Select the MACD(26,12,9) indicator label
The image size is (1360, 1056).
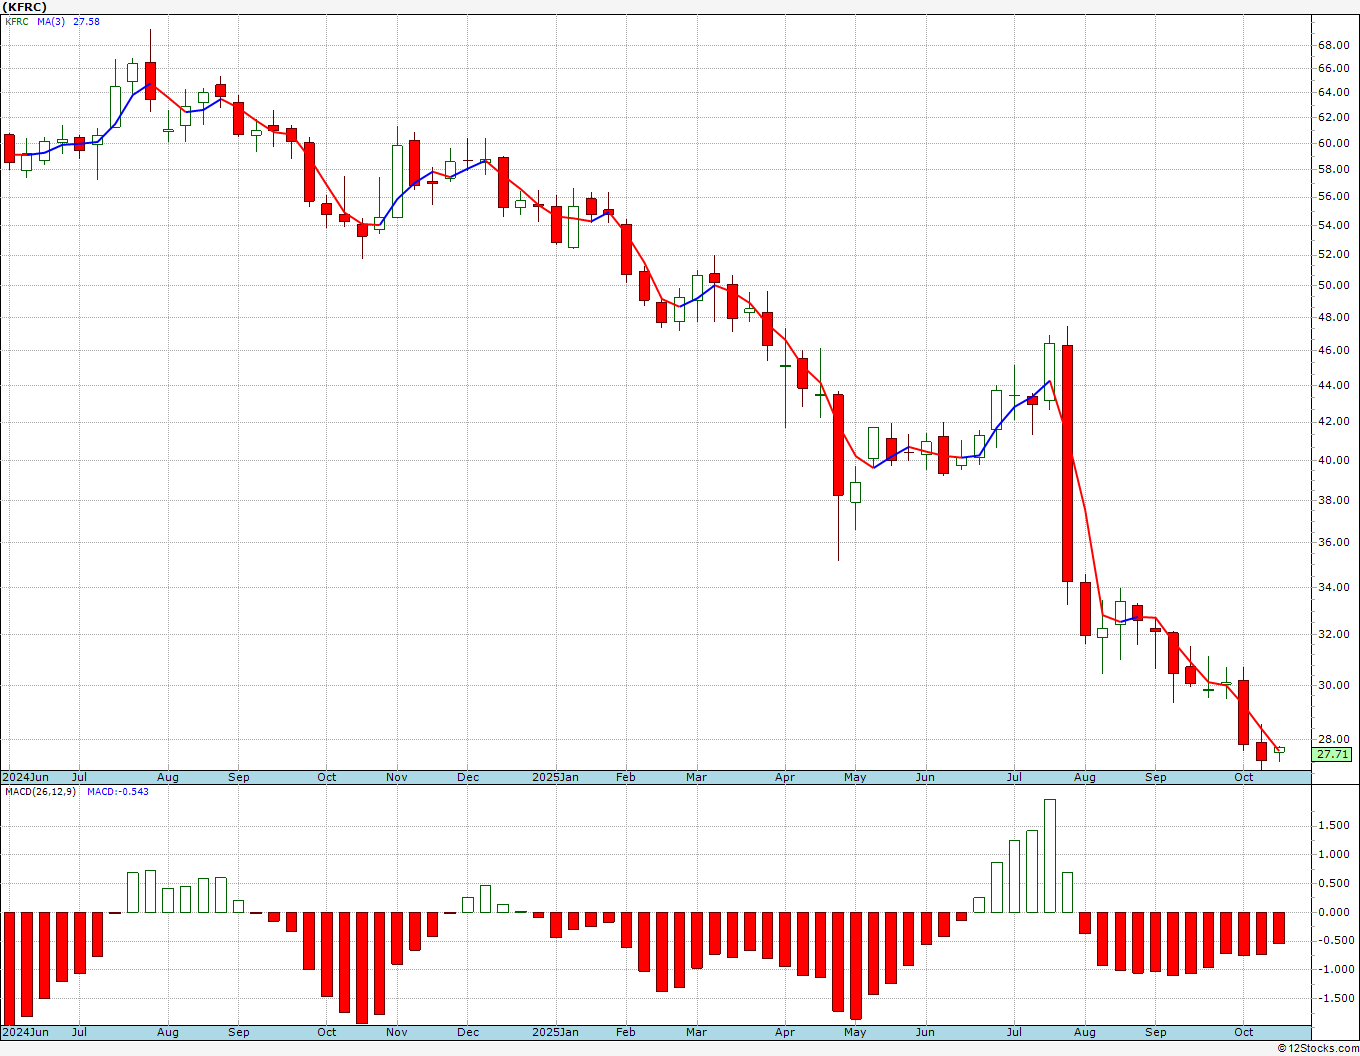(x=42, y=792)
